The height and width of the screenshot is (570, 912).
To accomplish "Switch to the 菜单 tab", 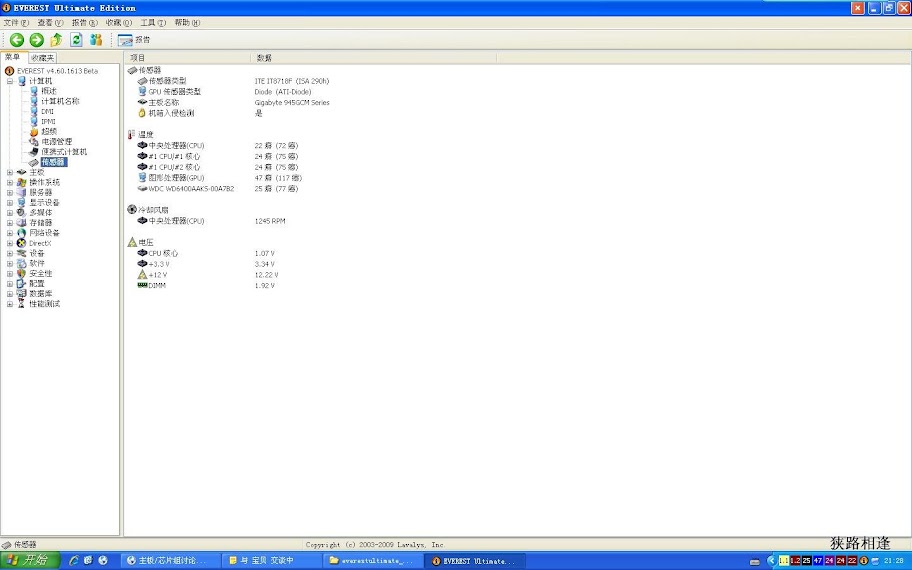I will tap(13, 57).
